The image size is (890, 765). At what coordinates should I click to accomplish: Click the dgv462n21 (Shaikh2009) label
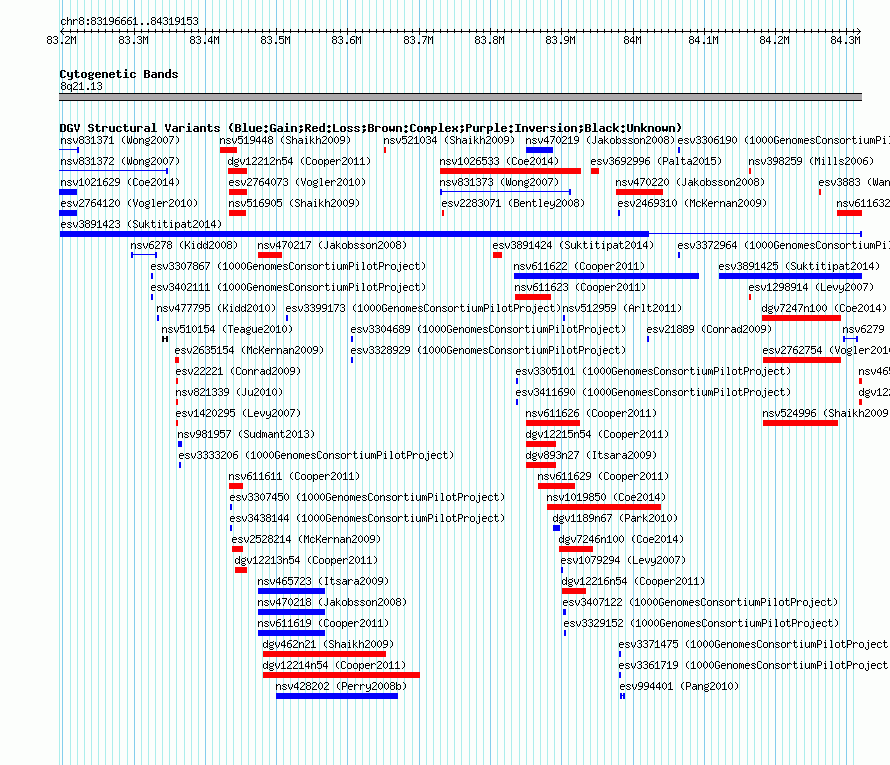click(328, 644)
